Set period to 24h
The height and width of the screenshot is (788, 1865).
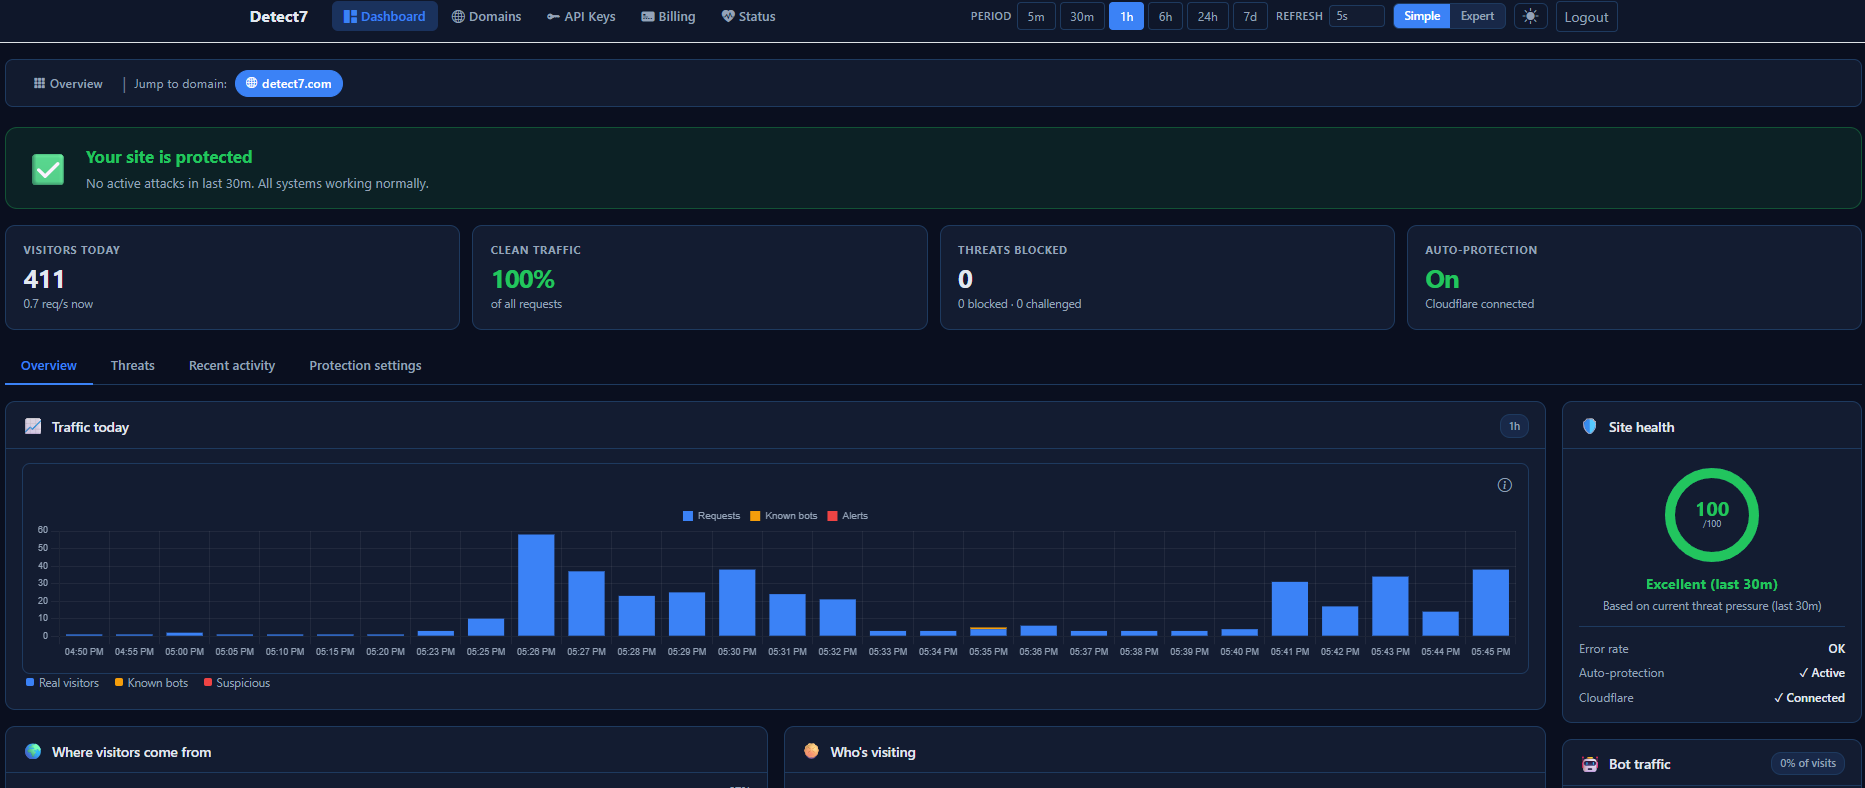tap(1208, 16)
